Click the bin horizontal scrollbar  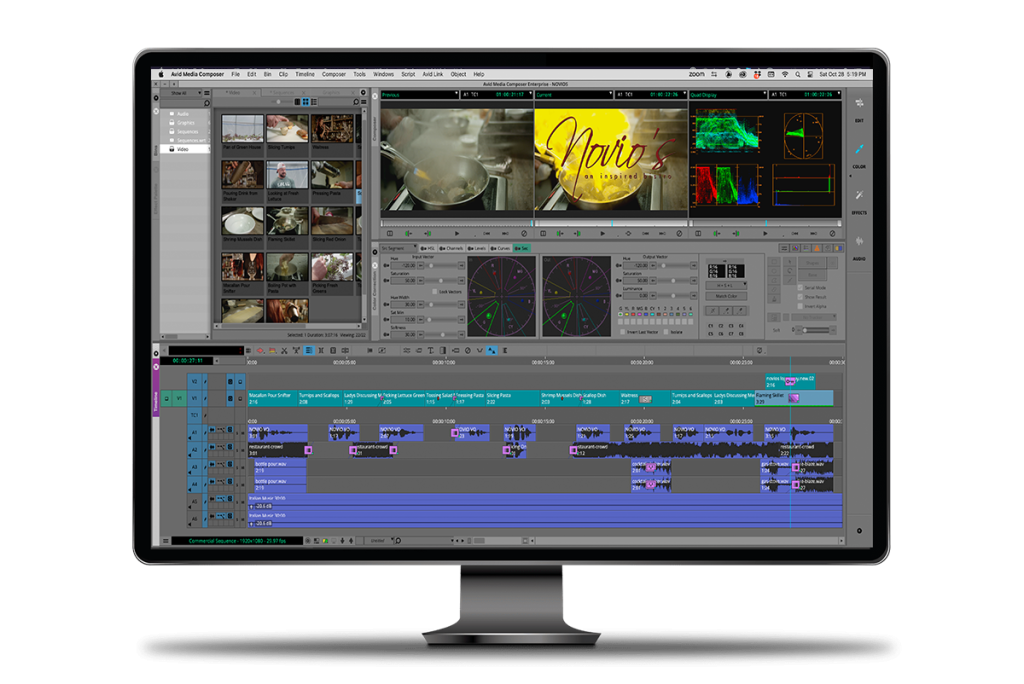(x=289, y=325)
